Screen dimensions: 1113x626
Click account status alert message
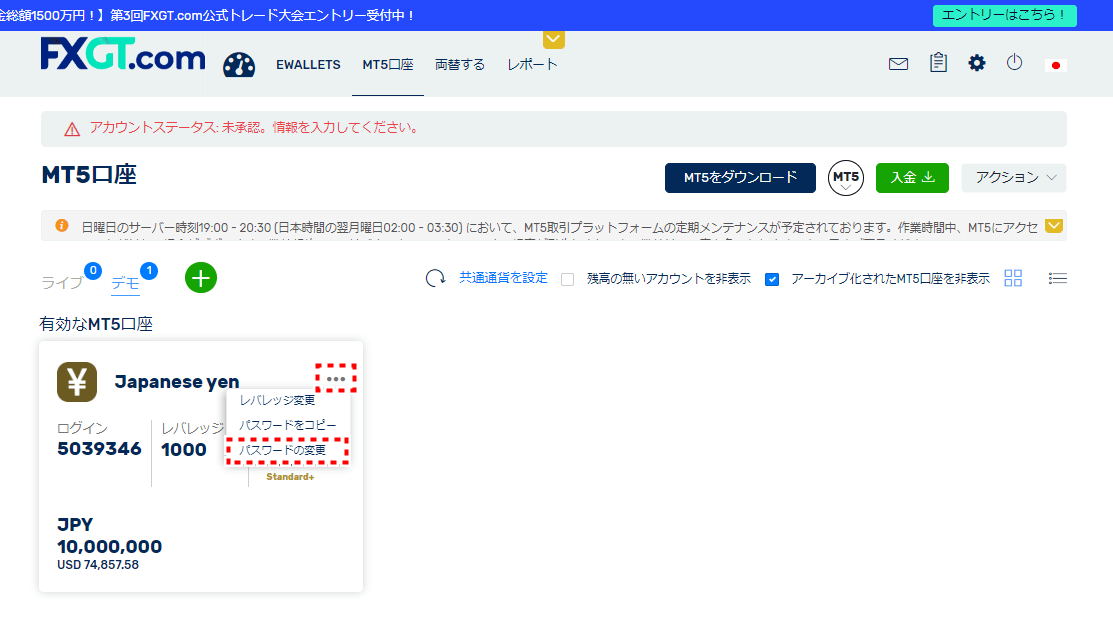tap(253, 128)
